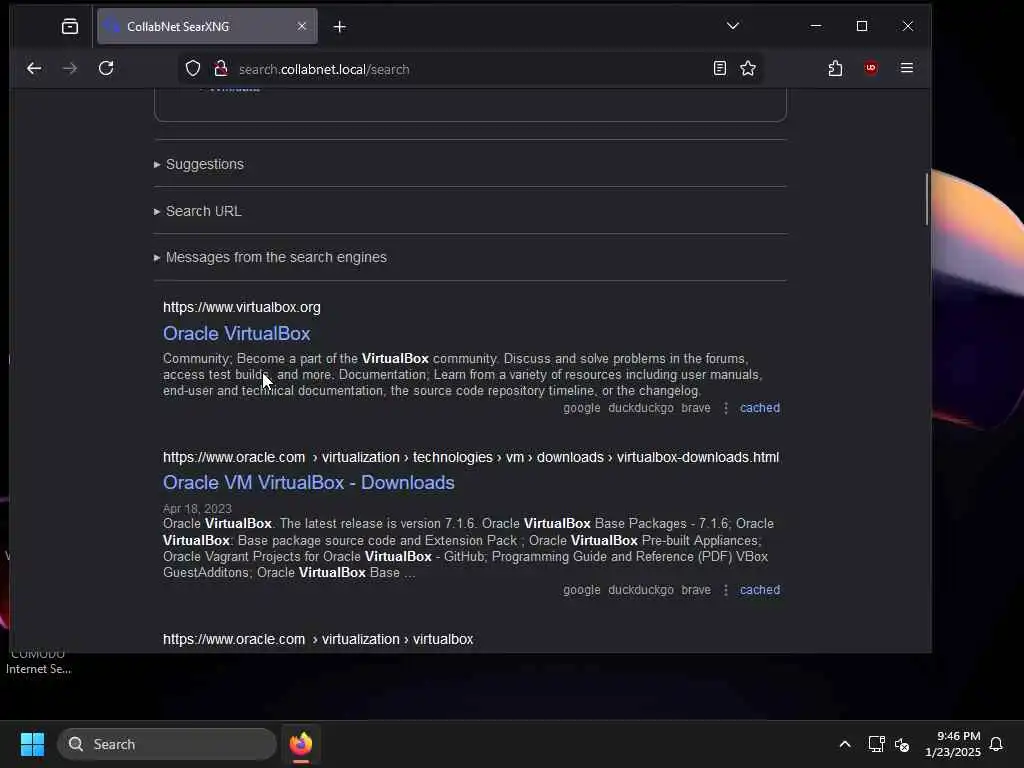Bookmark this page with the star icon
The height and width of the screenshot is (768, 1024).
(748, 69)
